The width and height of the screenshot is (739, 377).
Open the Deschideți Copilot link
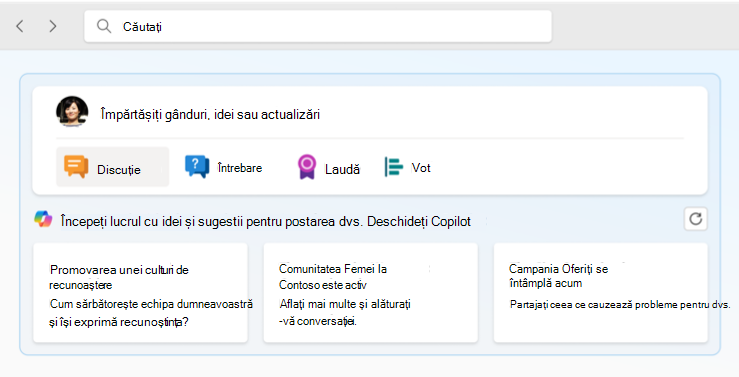click(x=419, y=221)
